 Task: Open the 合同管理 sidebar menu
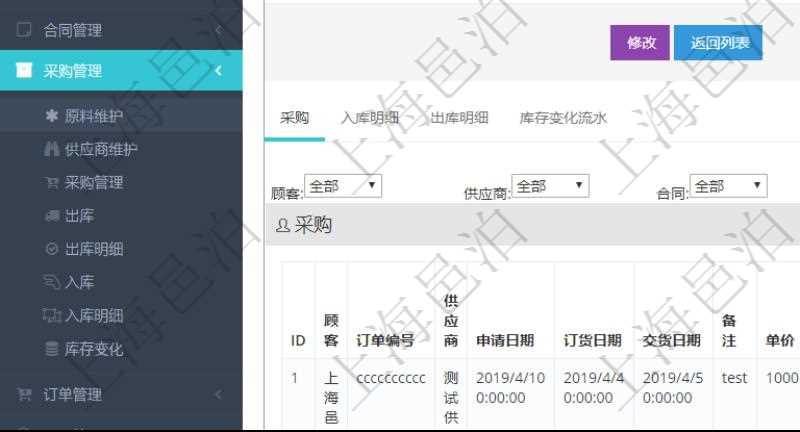[121, 30]
